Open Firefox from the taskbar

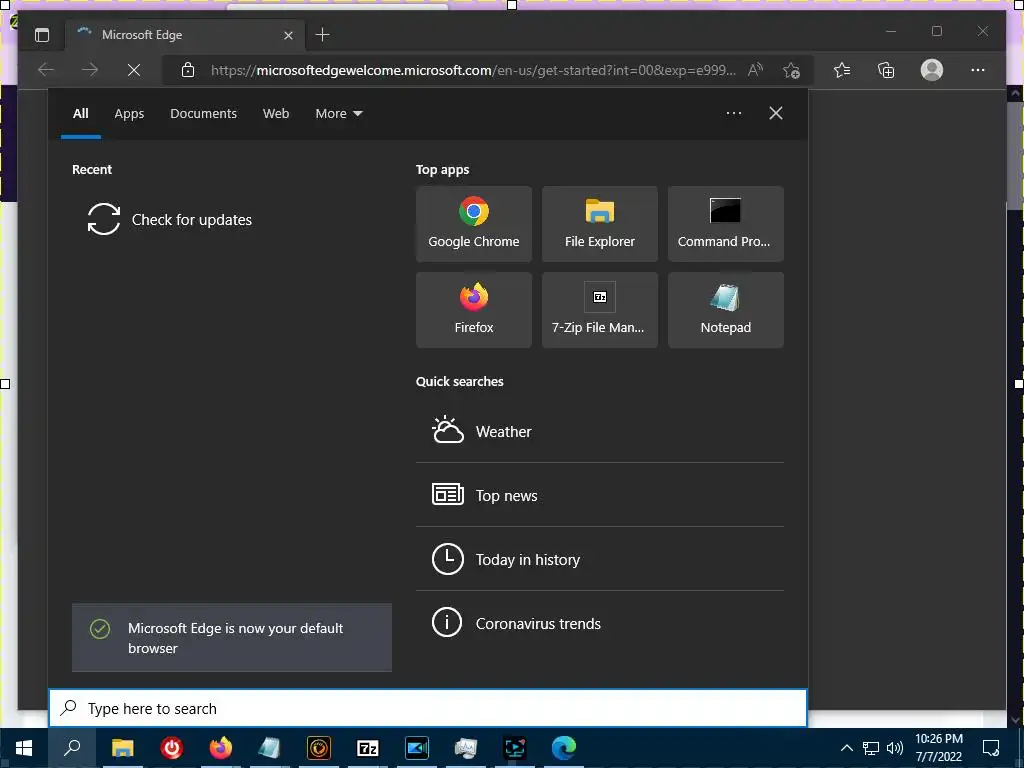221,748
